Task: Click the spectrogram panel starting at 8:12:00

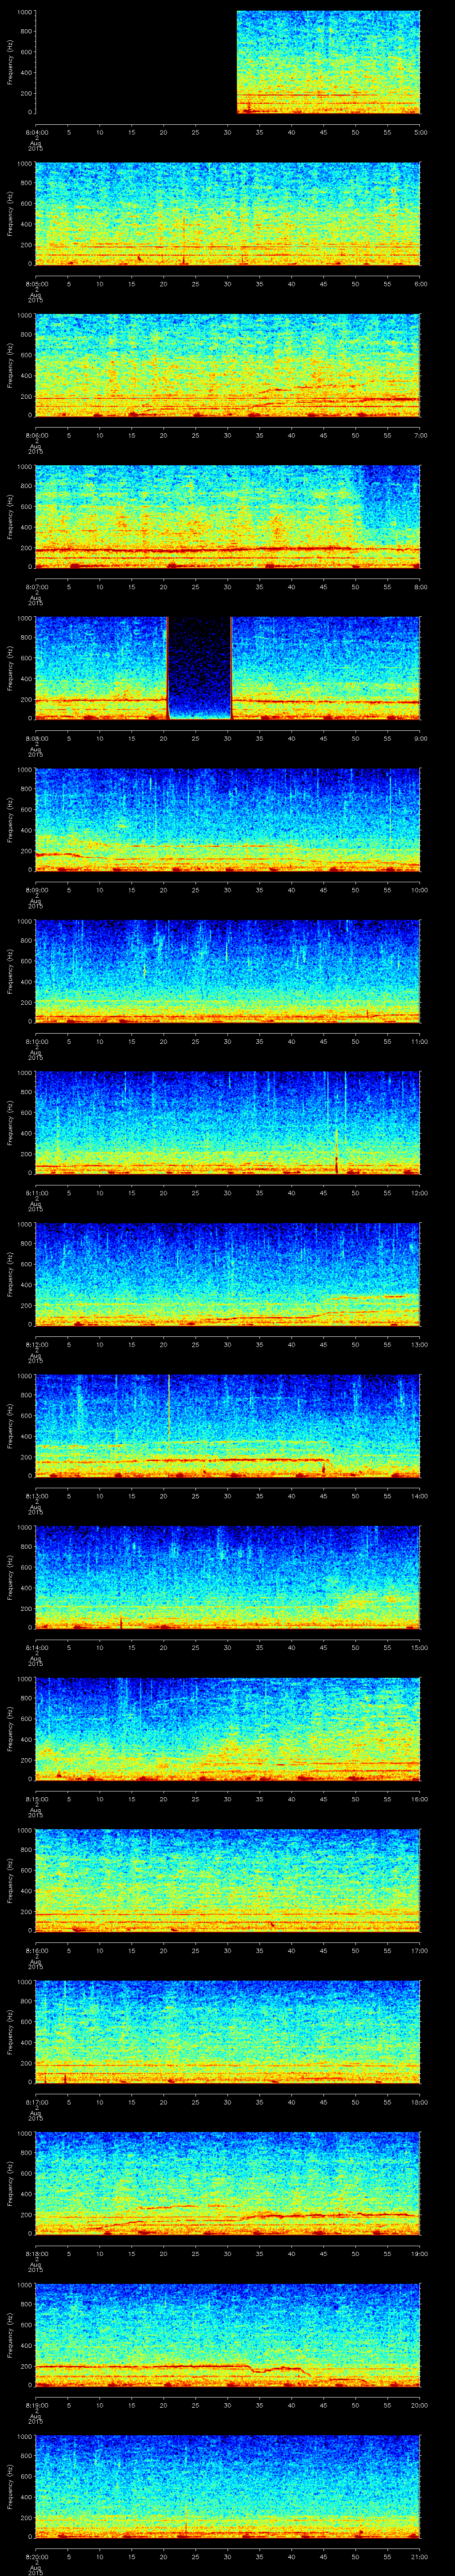Action: pyautogui.click(x=228, y=1274)
